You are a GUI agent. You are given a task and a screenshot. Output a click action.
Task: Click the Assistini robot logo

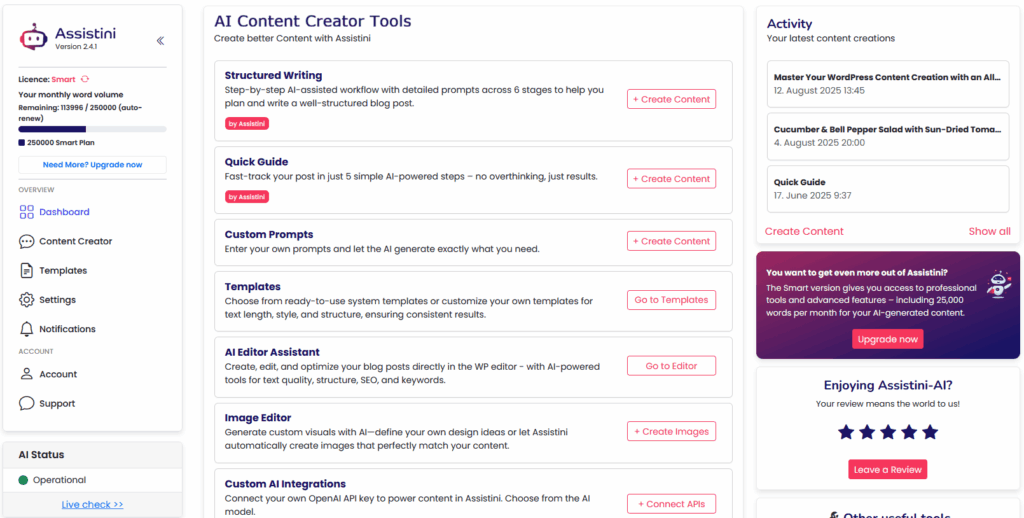click(x=33, y=37)
